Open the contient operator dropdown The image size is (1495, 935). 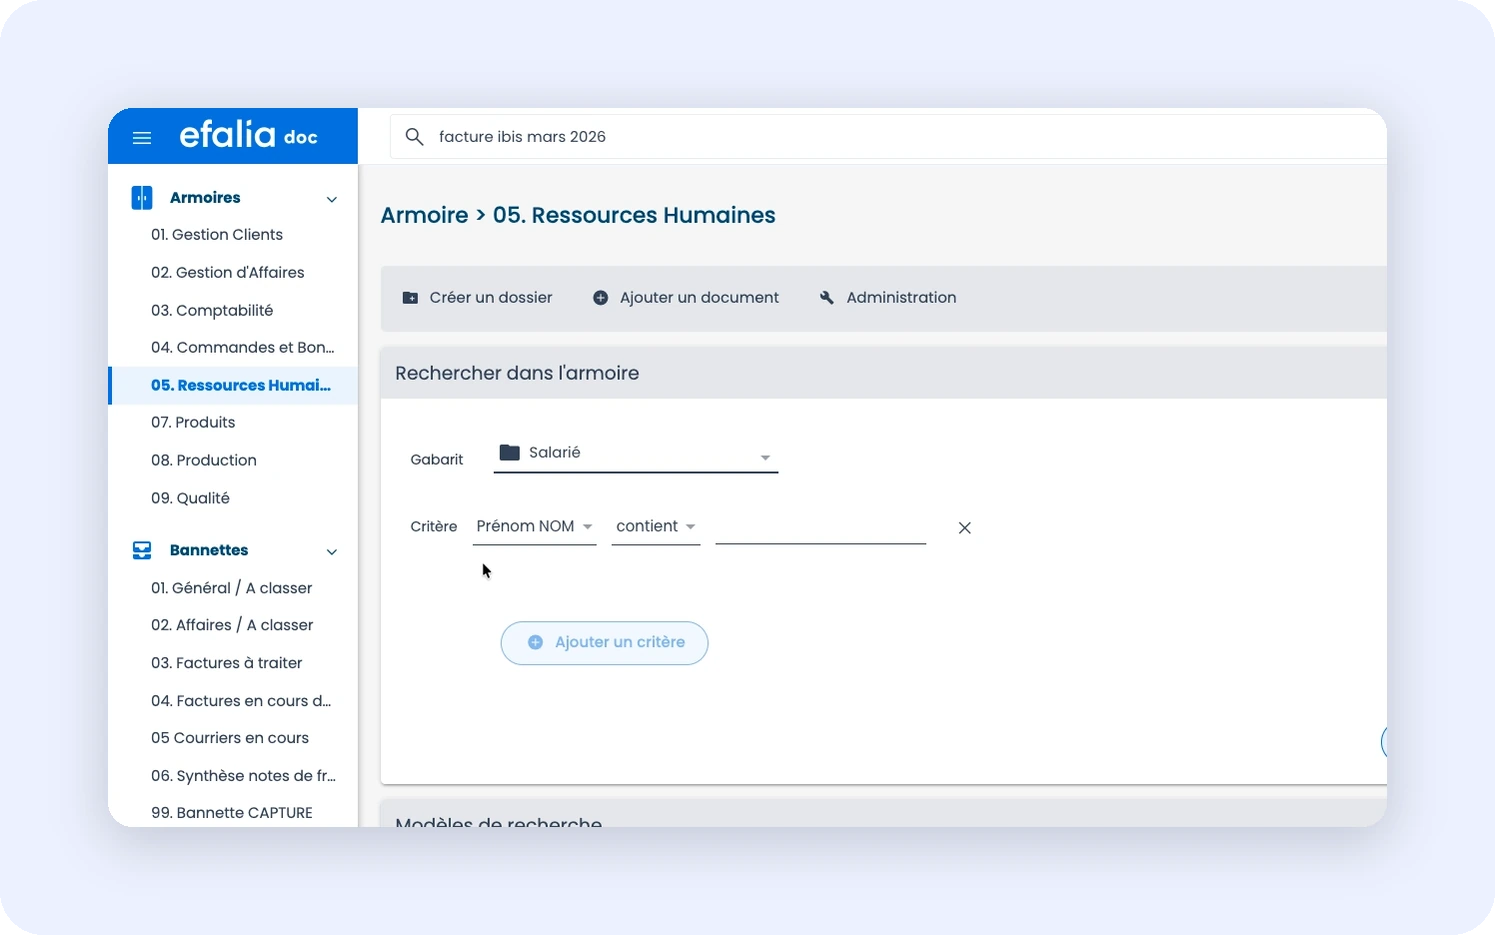[656, 527]
